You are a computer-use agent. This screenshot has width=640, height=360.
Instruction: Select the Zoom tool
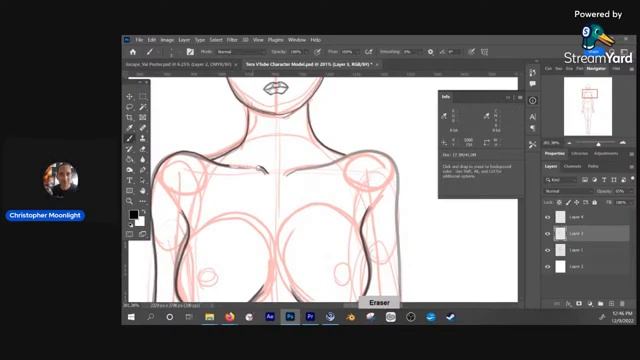click(129, 201)
